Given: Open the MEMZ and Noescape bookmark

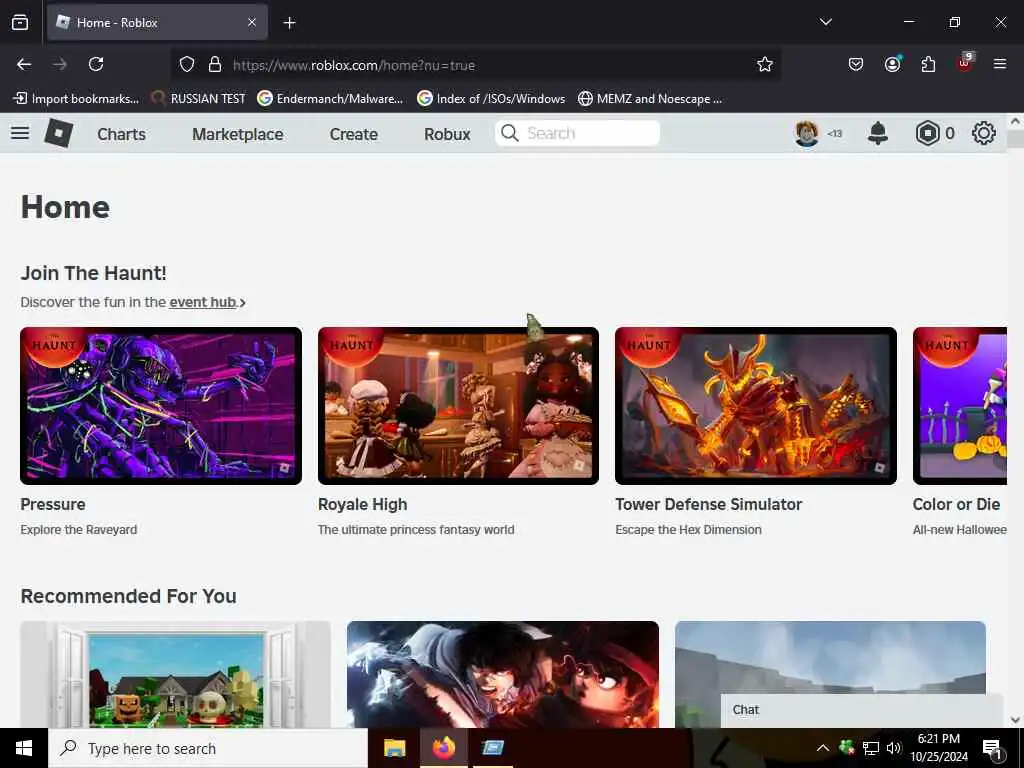Looking at the screenshot, I should coord(650,99).
